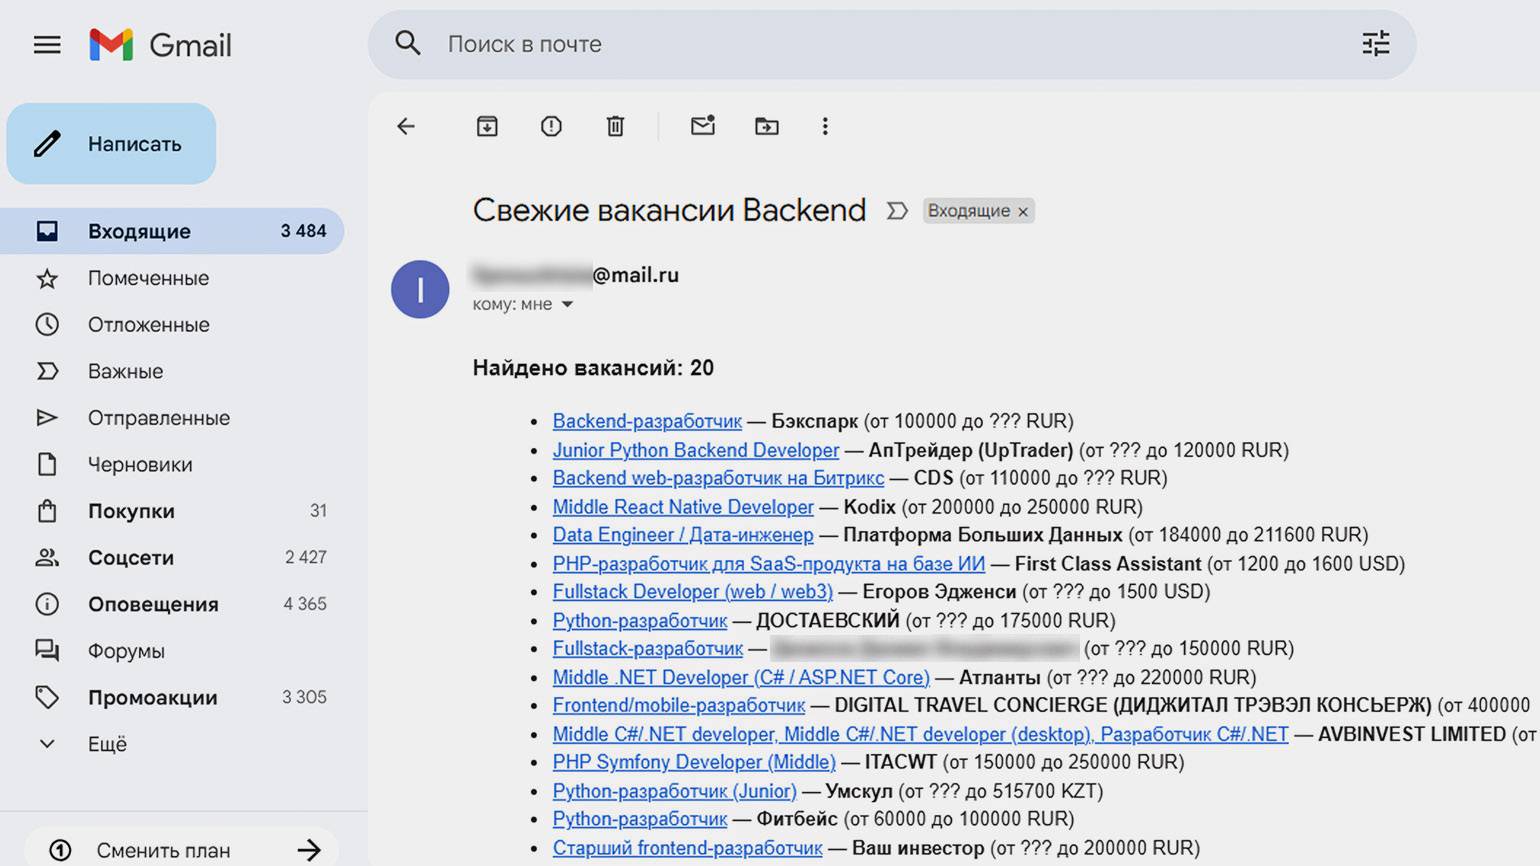Expand recipient details arrow next to 'кому: мне'
The height and width of the screenshot is (866, 1540).
[567, 304]
